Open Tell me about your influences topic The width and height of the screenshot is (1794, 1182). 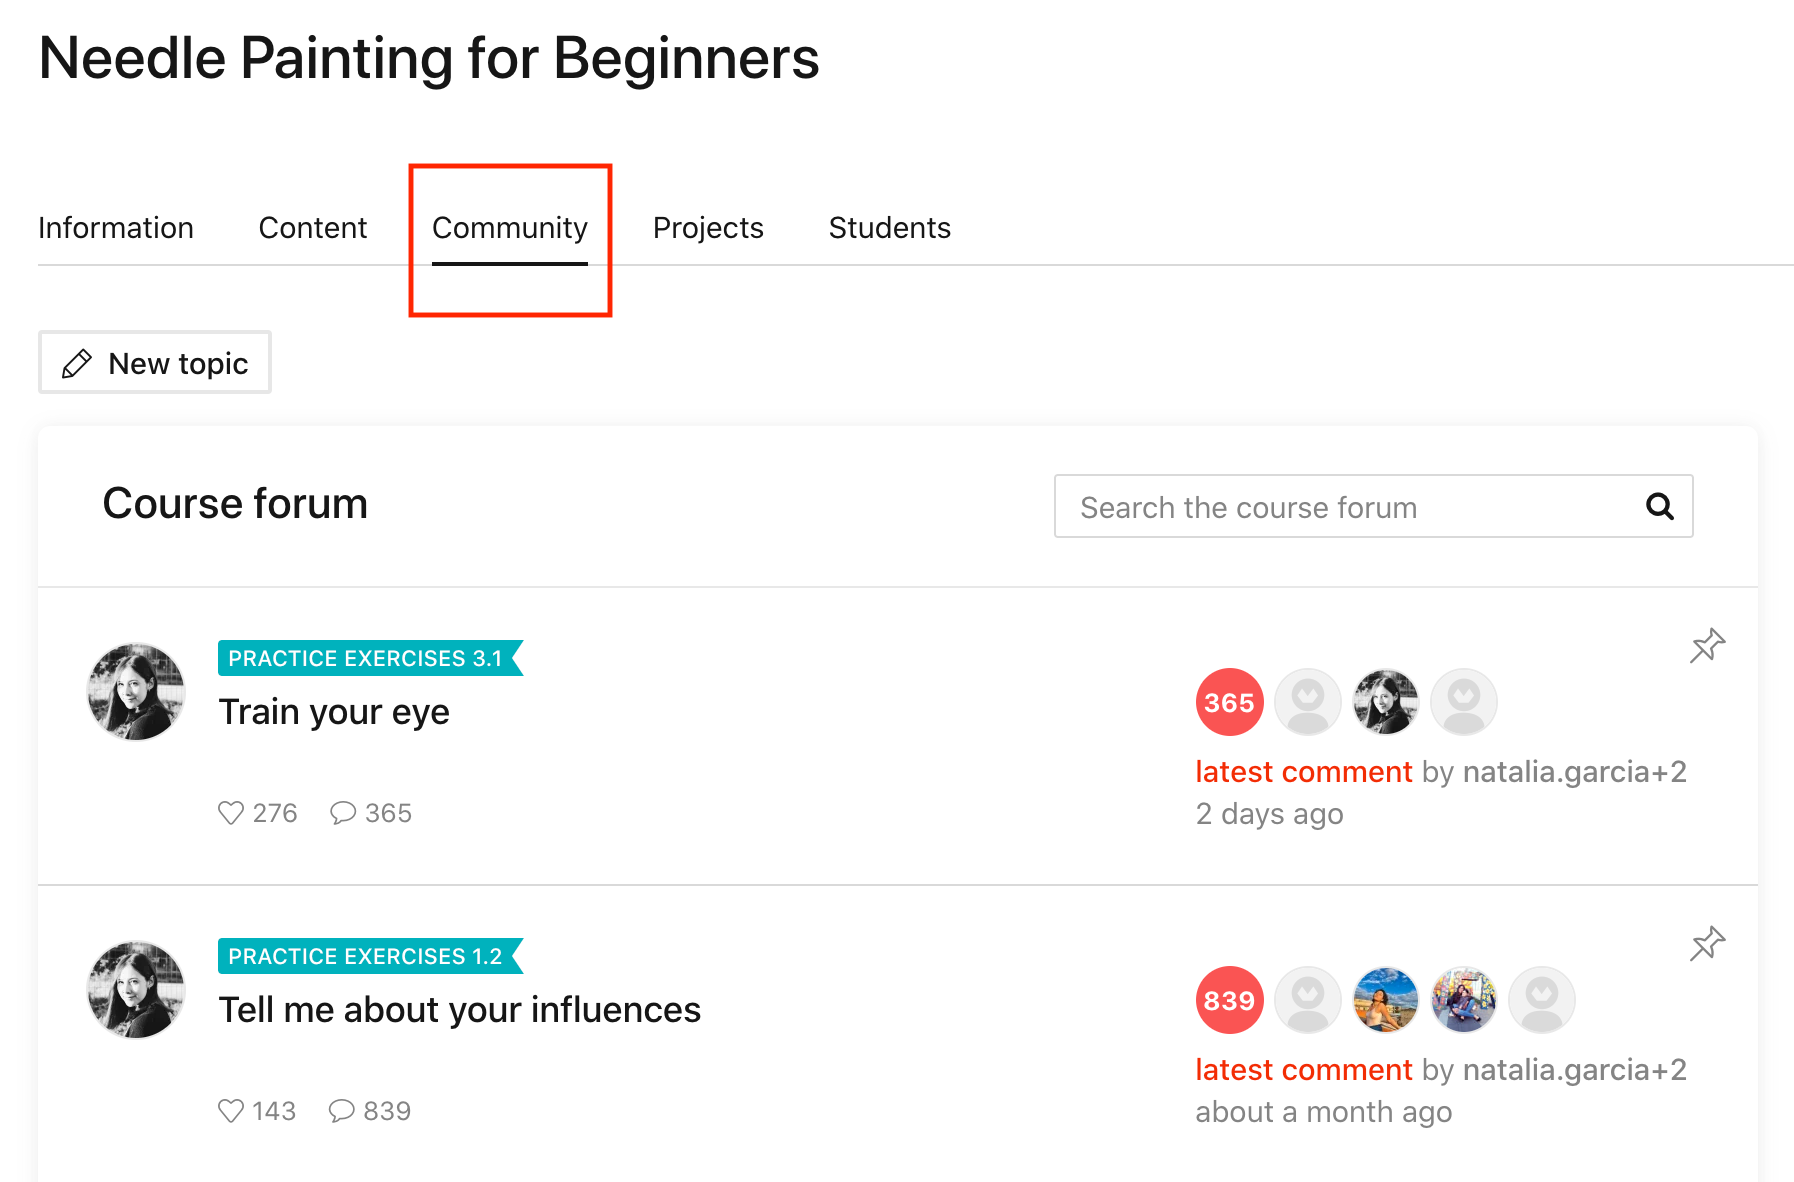(x=460, y=1010)
